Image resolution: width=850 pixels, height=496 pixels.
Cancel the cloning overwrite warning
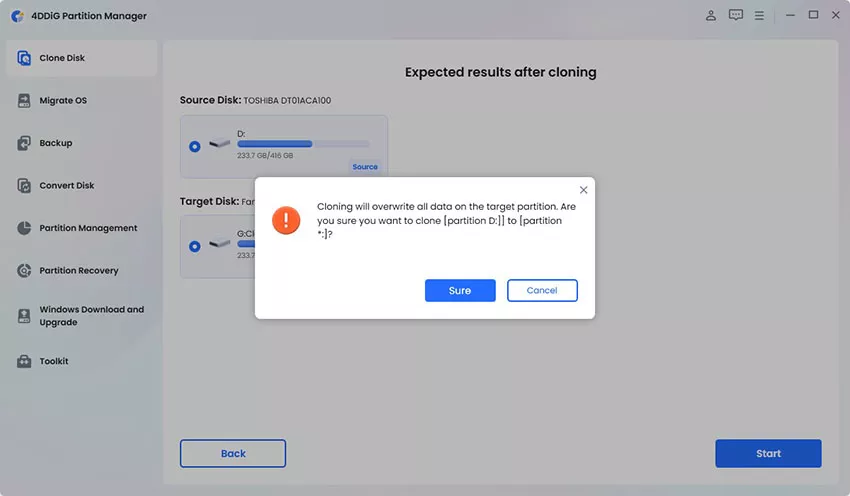click(x=542, y=291)
